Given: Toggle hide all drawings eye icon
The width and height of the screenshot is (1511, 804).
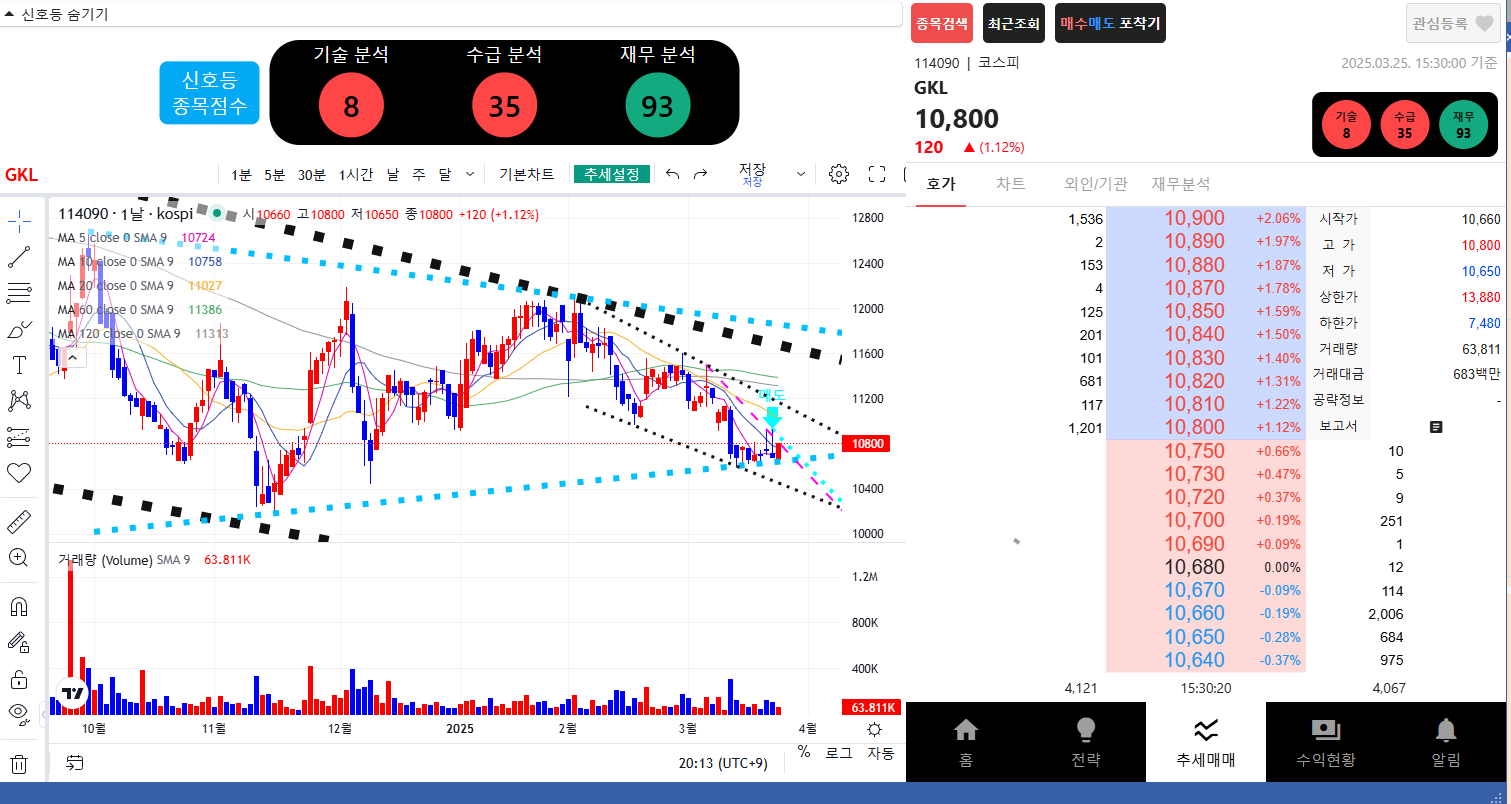Looking at the screenshot, I should pos(19,714).
